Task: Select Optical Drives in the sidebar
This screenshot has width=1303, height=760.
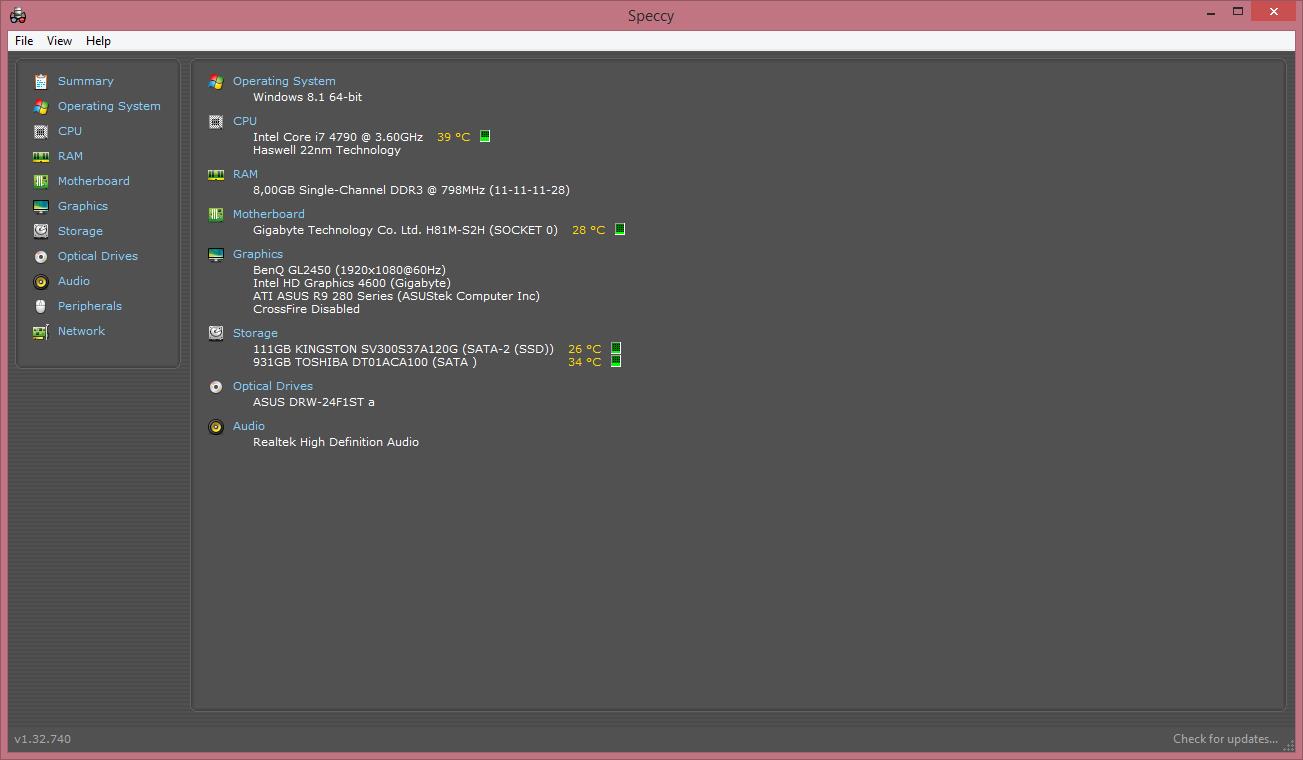Action: point(98,256)
